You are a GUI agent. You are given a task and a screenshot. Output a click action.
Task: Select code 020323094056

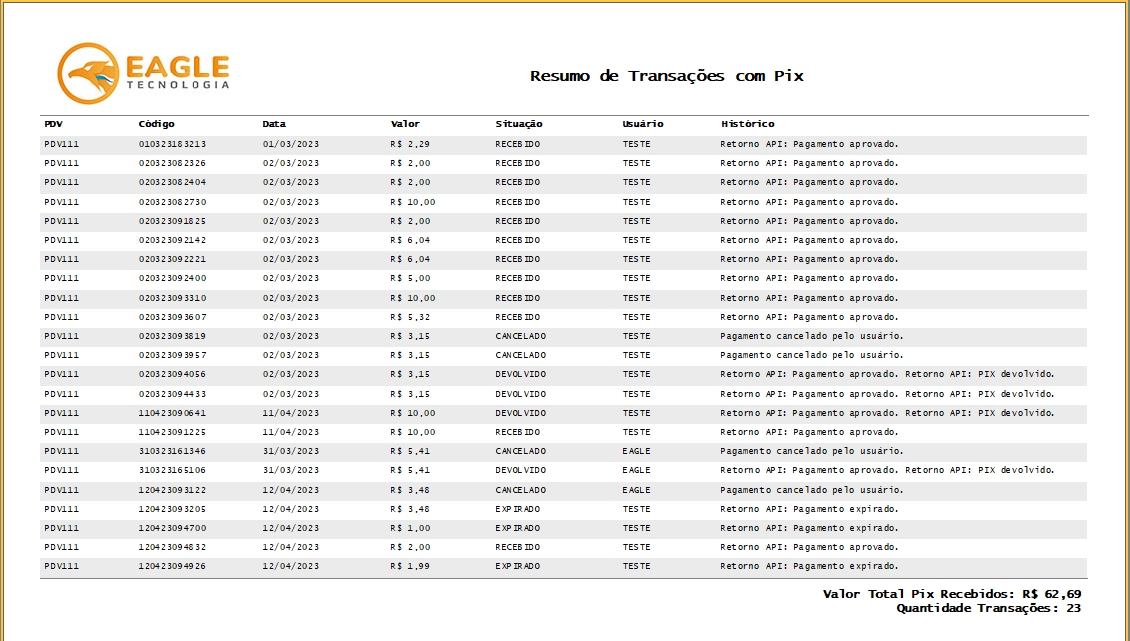coord(172,374)
